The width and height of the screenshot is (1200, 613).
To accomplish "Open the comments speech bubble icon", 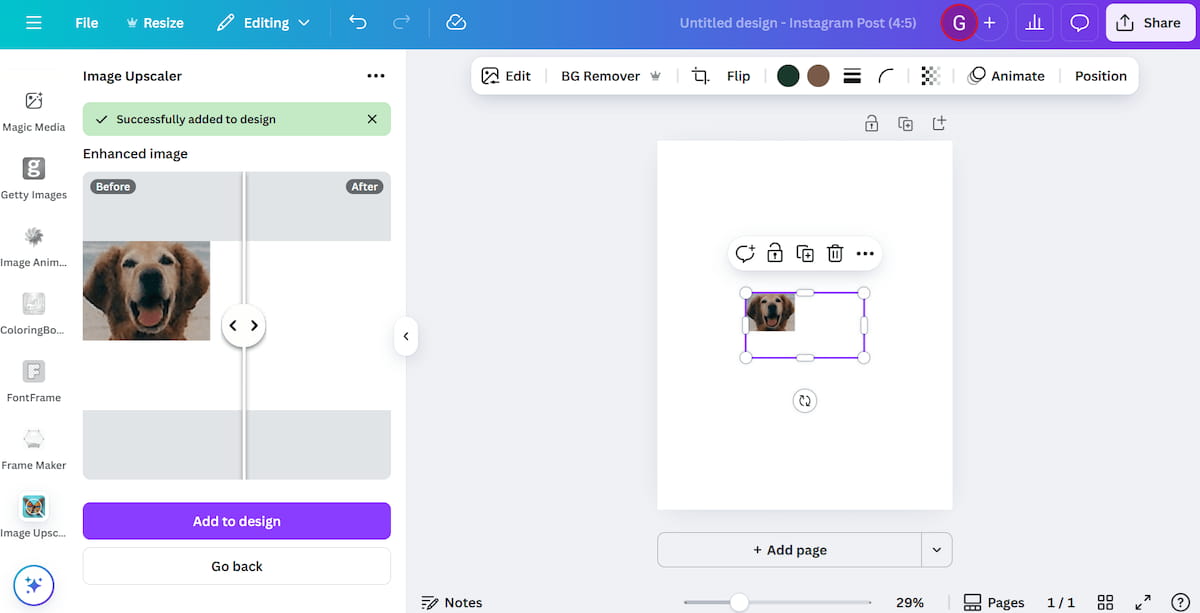I will tap(1079, 22).
